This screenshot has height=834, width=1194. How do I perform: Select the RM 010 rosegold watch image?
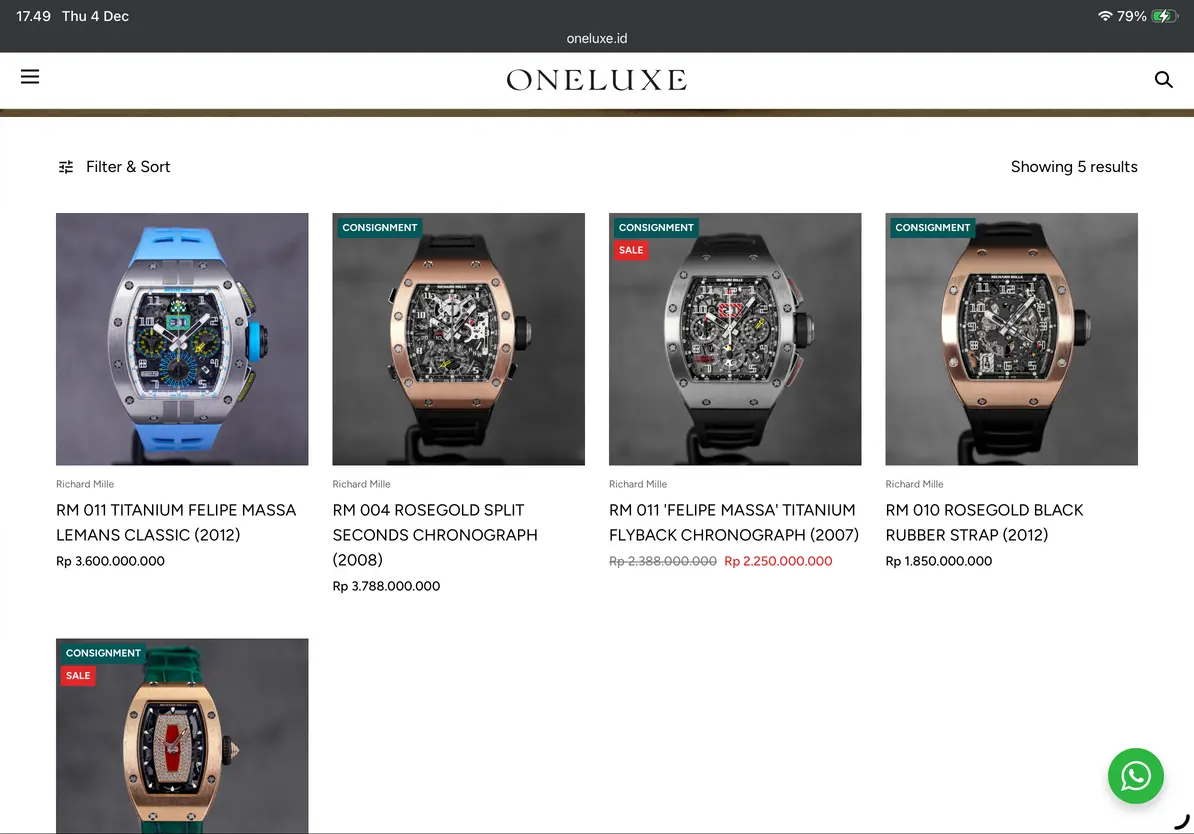(1011, 339)
